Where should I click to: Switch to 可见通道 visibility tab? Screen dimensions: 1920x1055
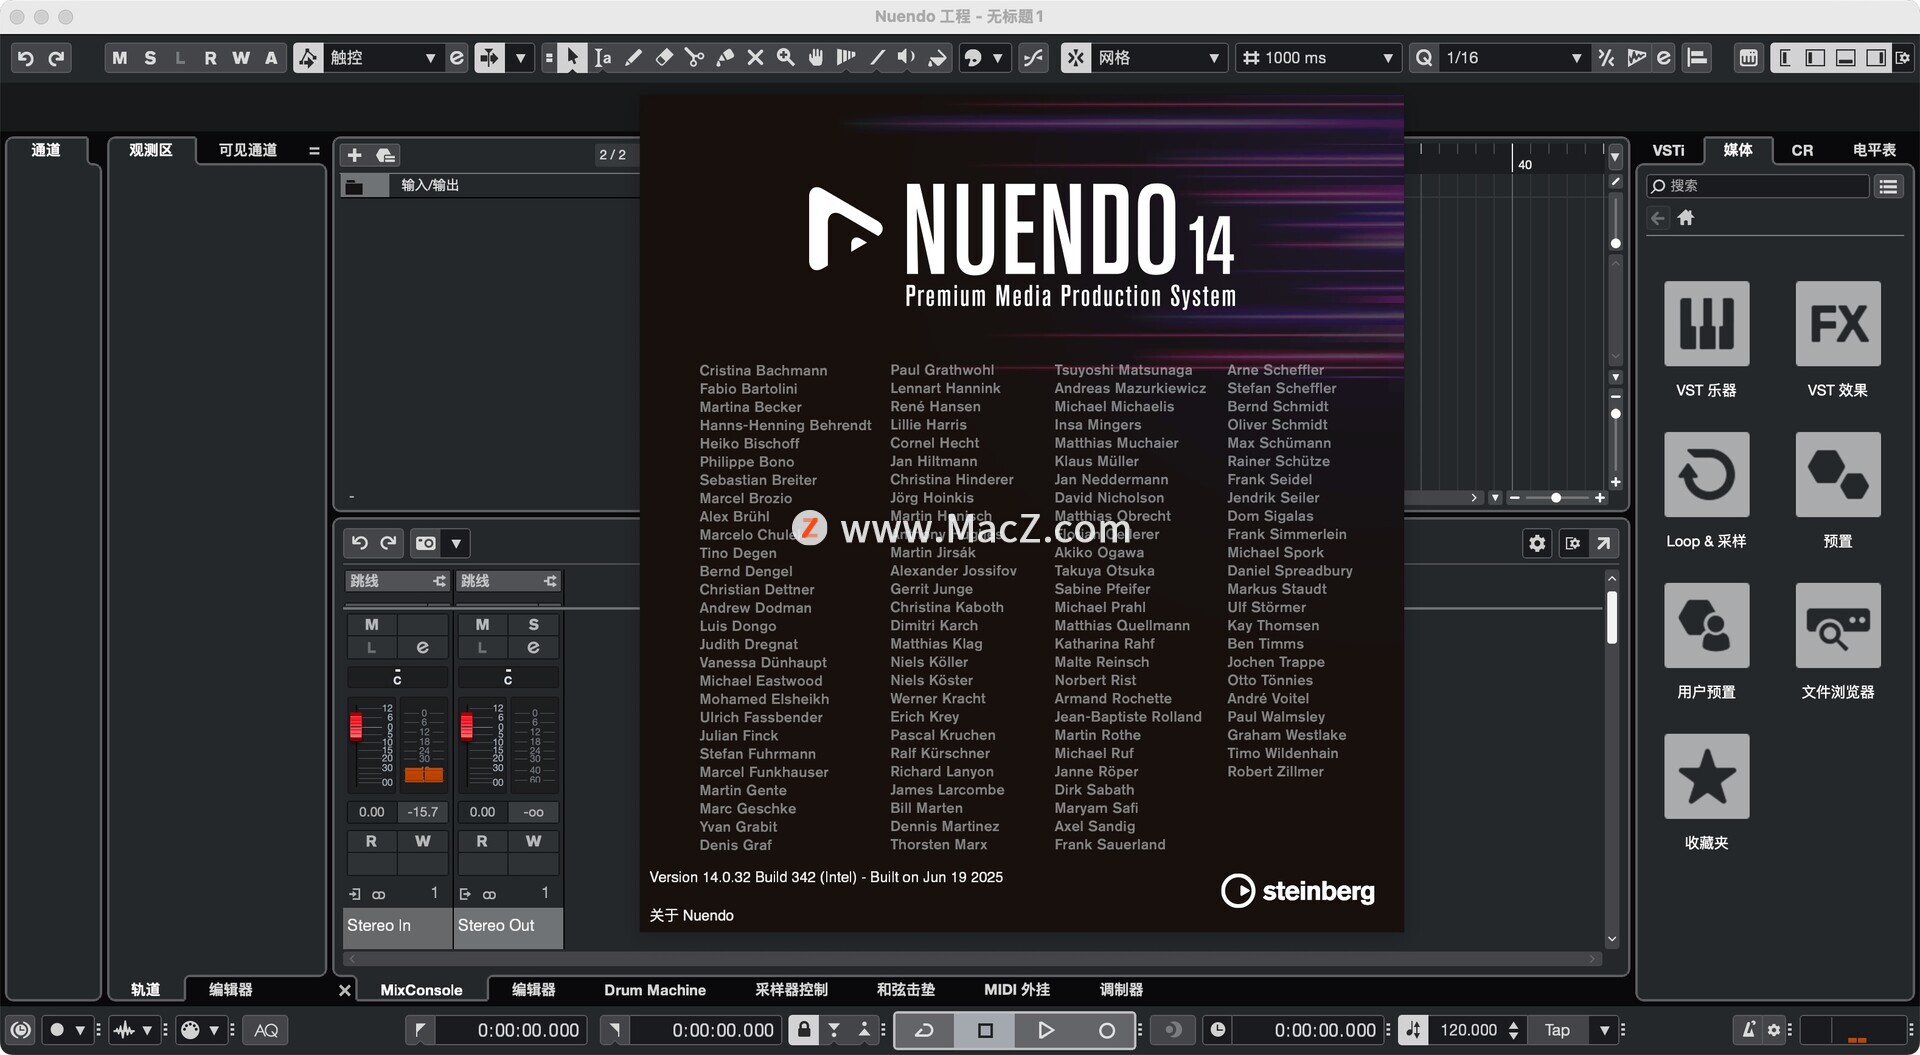[x=248, y=150]
